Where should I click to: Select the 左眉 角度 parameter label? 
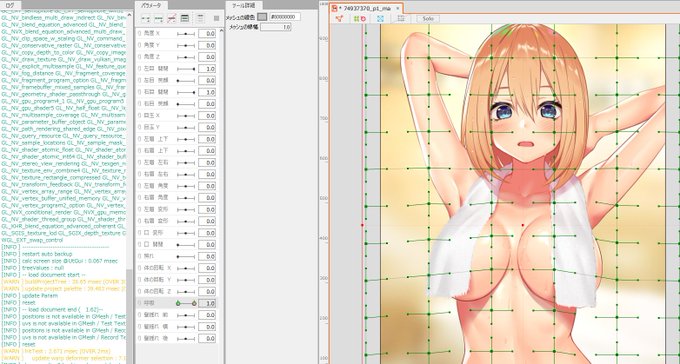[x=155, y=186]
